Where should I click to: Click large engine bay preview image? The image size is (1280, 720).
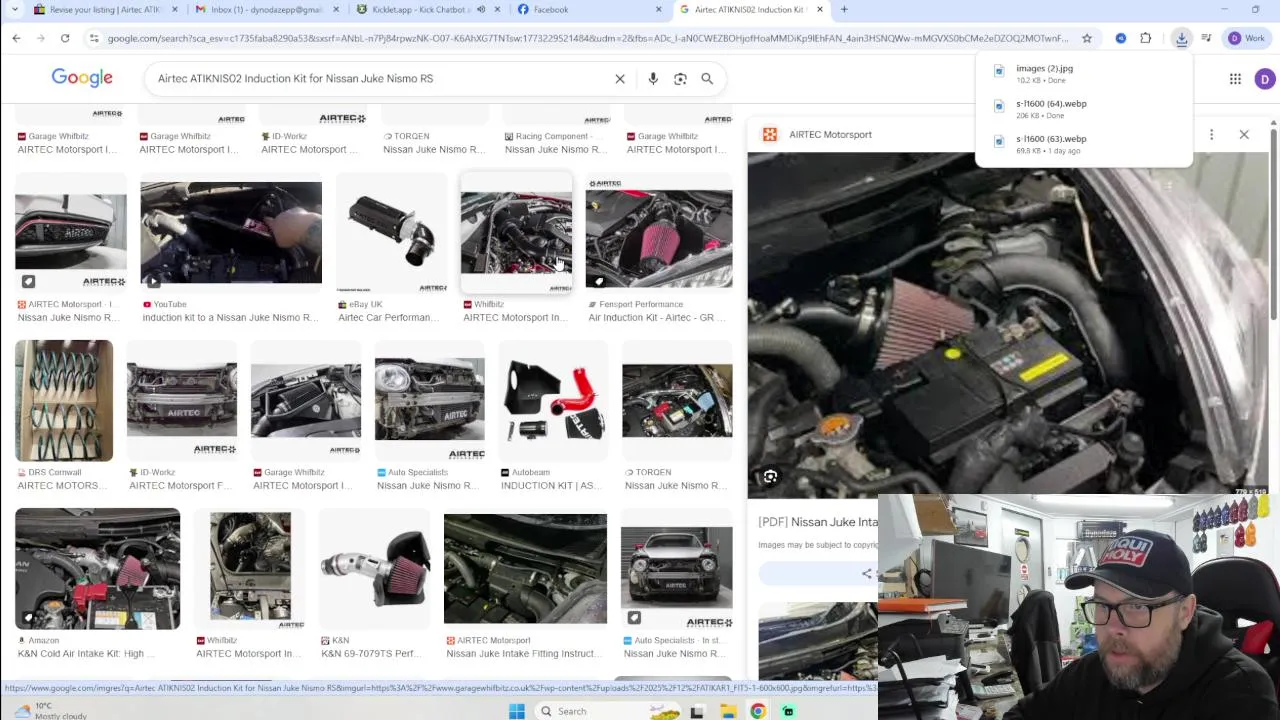pyautogui.click(x=1008, y=325)
